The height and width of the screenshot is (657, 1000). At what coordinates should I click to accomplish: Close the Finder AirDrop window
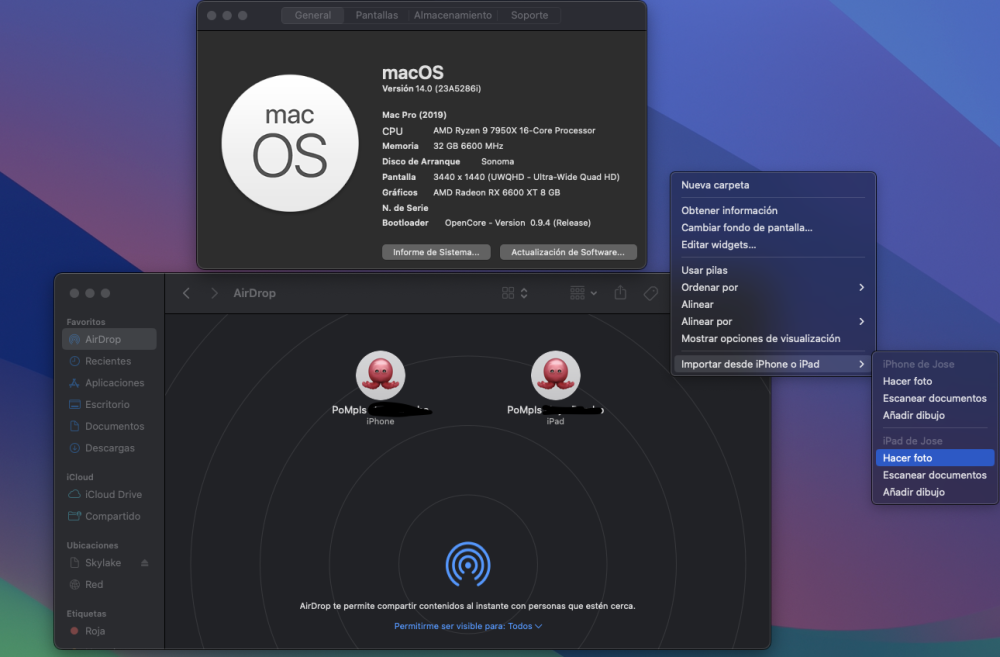[75, 293]
